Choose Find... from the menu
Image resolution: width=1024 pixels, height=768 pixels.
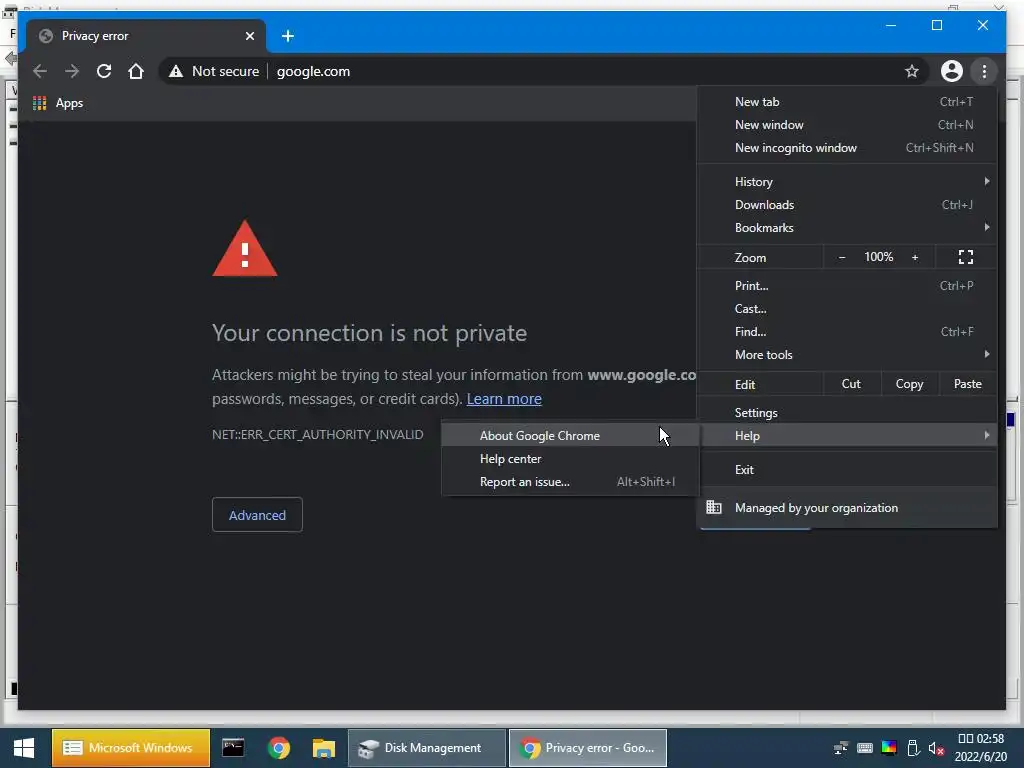[847, 332]
